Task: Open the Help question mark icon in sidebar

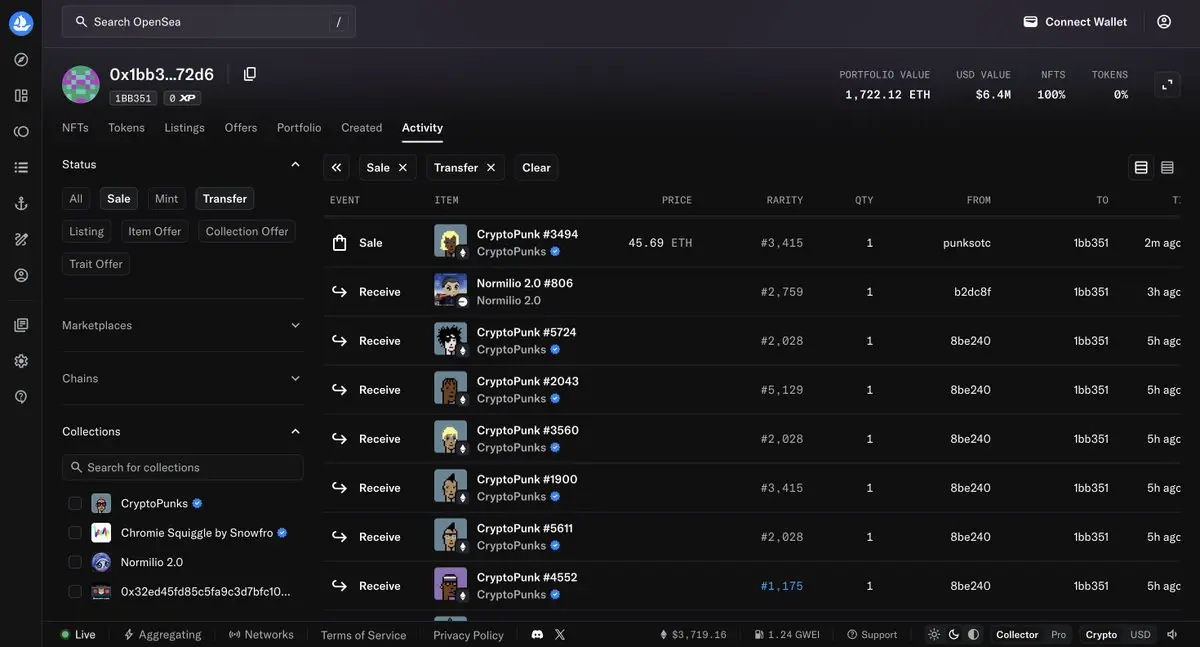Action: coord(21,397)
